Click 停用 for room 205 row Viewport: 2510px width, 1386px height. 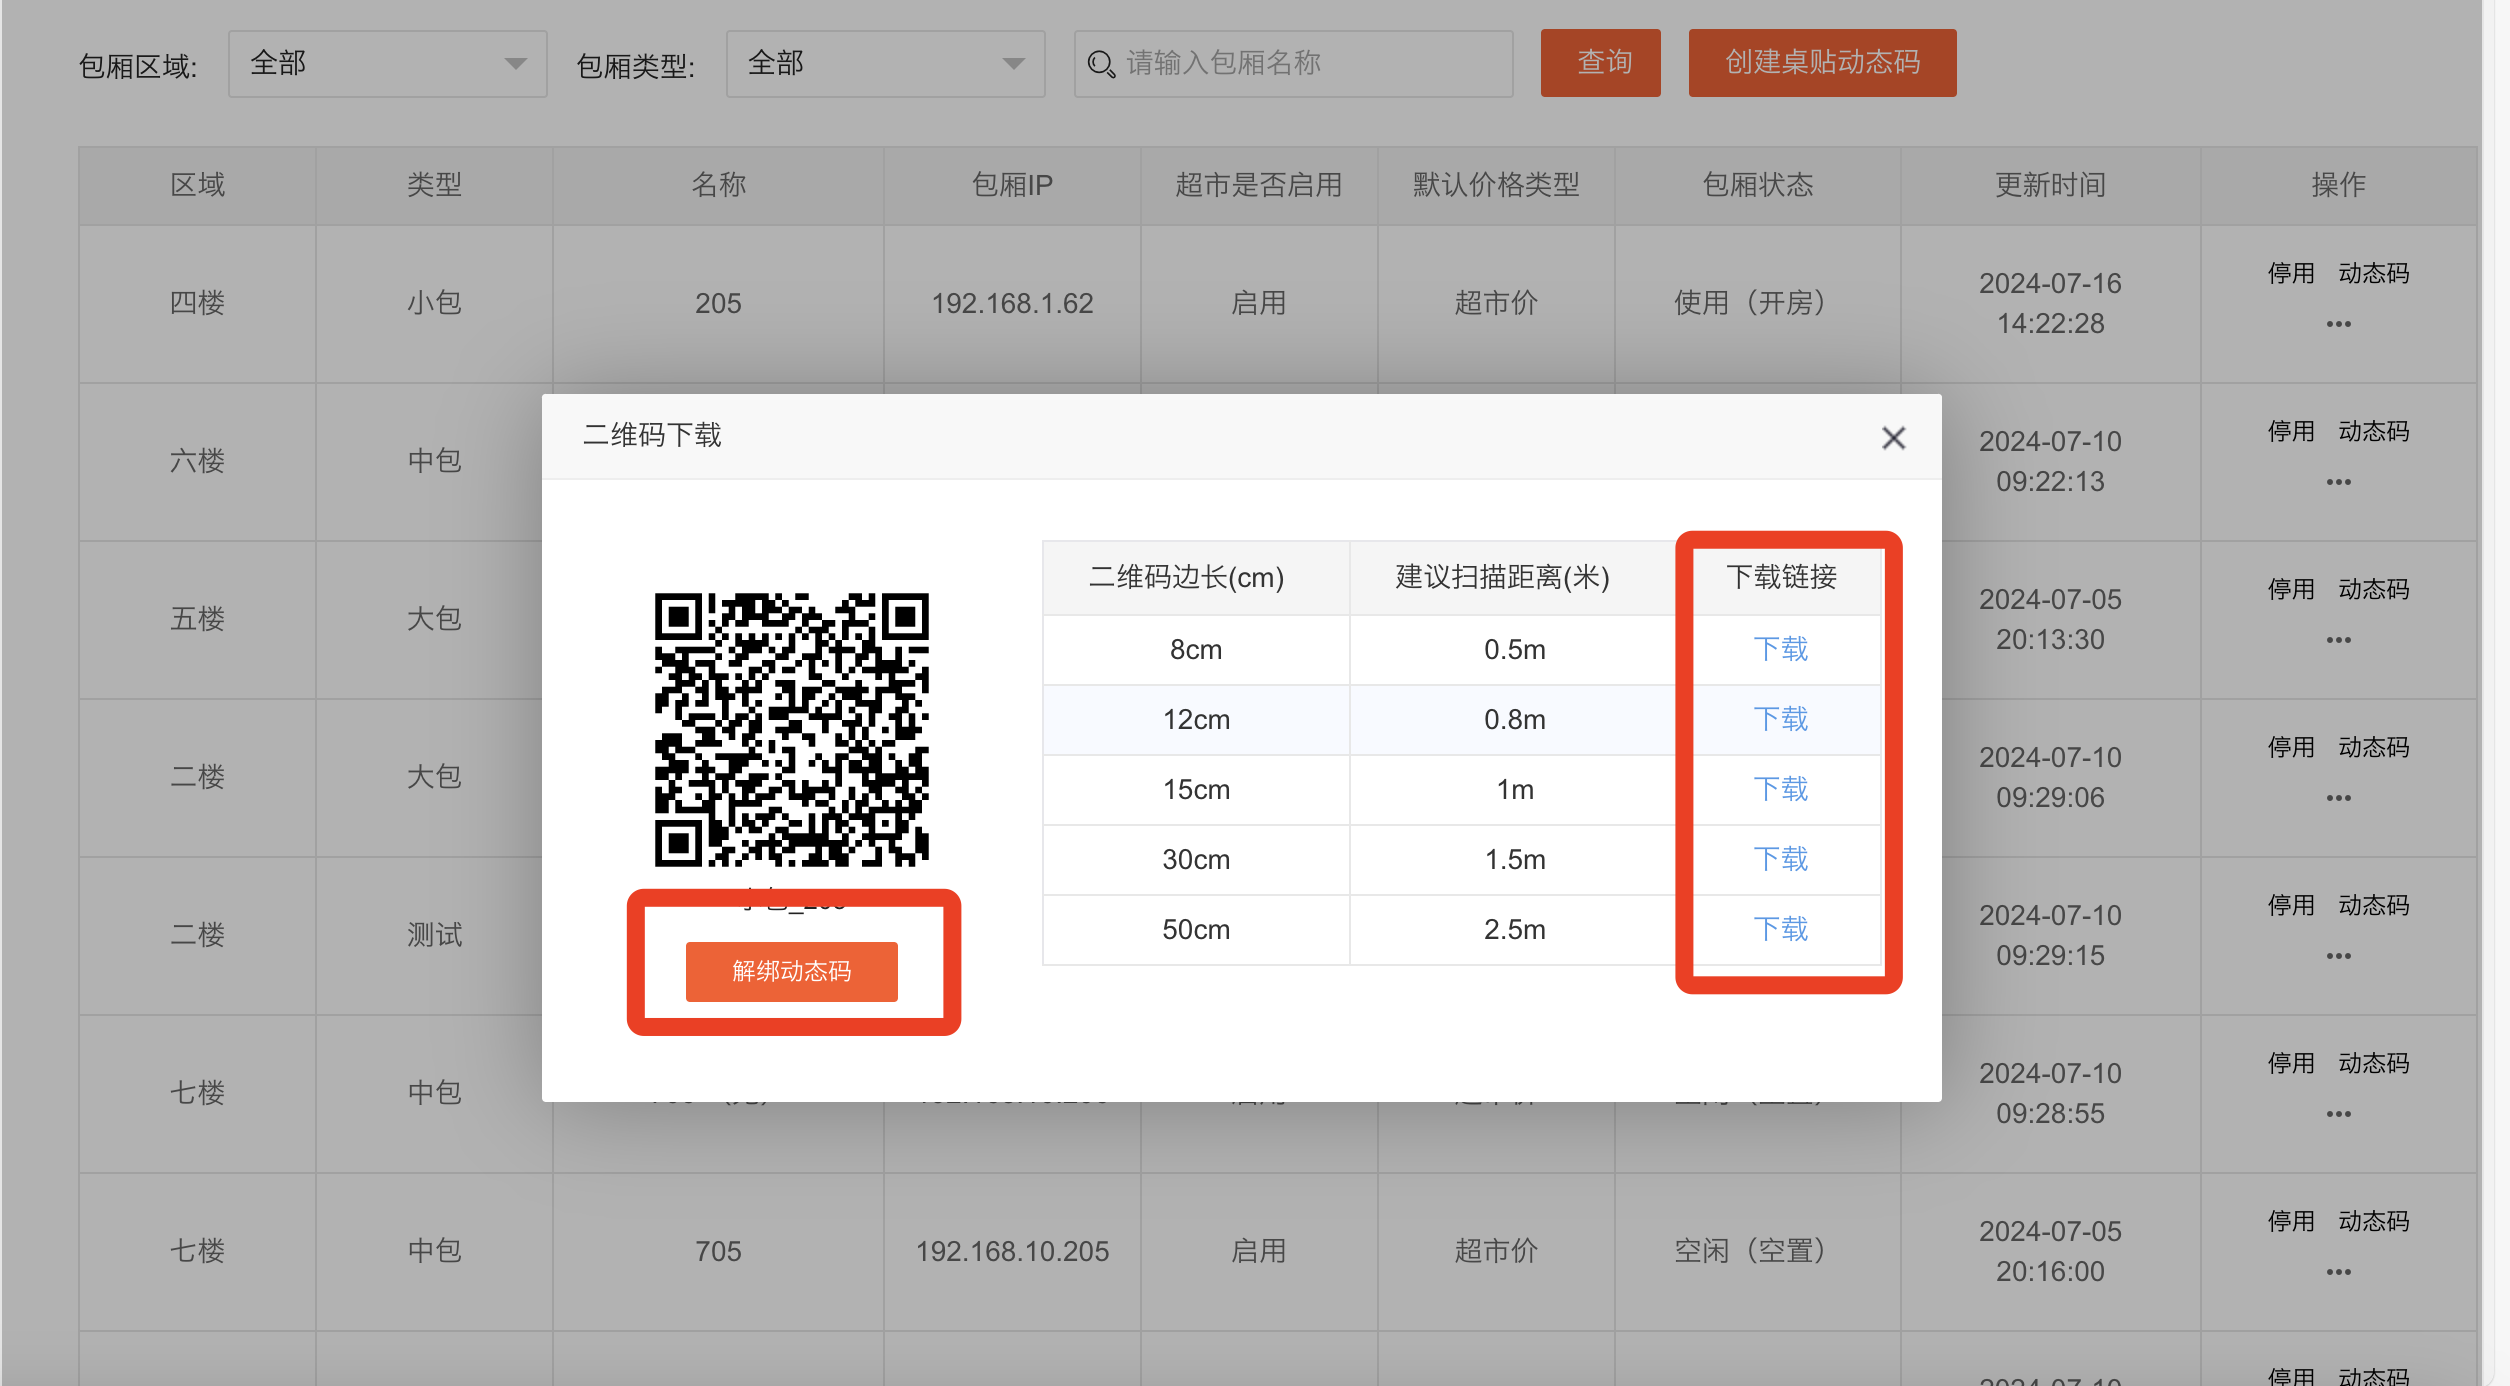[x=2291, y=273]
